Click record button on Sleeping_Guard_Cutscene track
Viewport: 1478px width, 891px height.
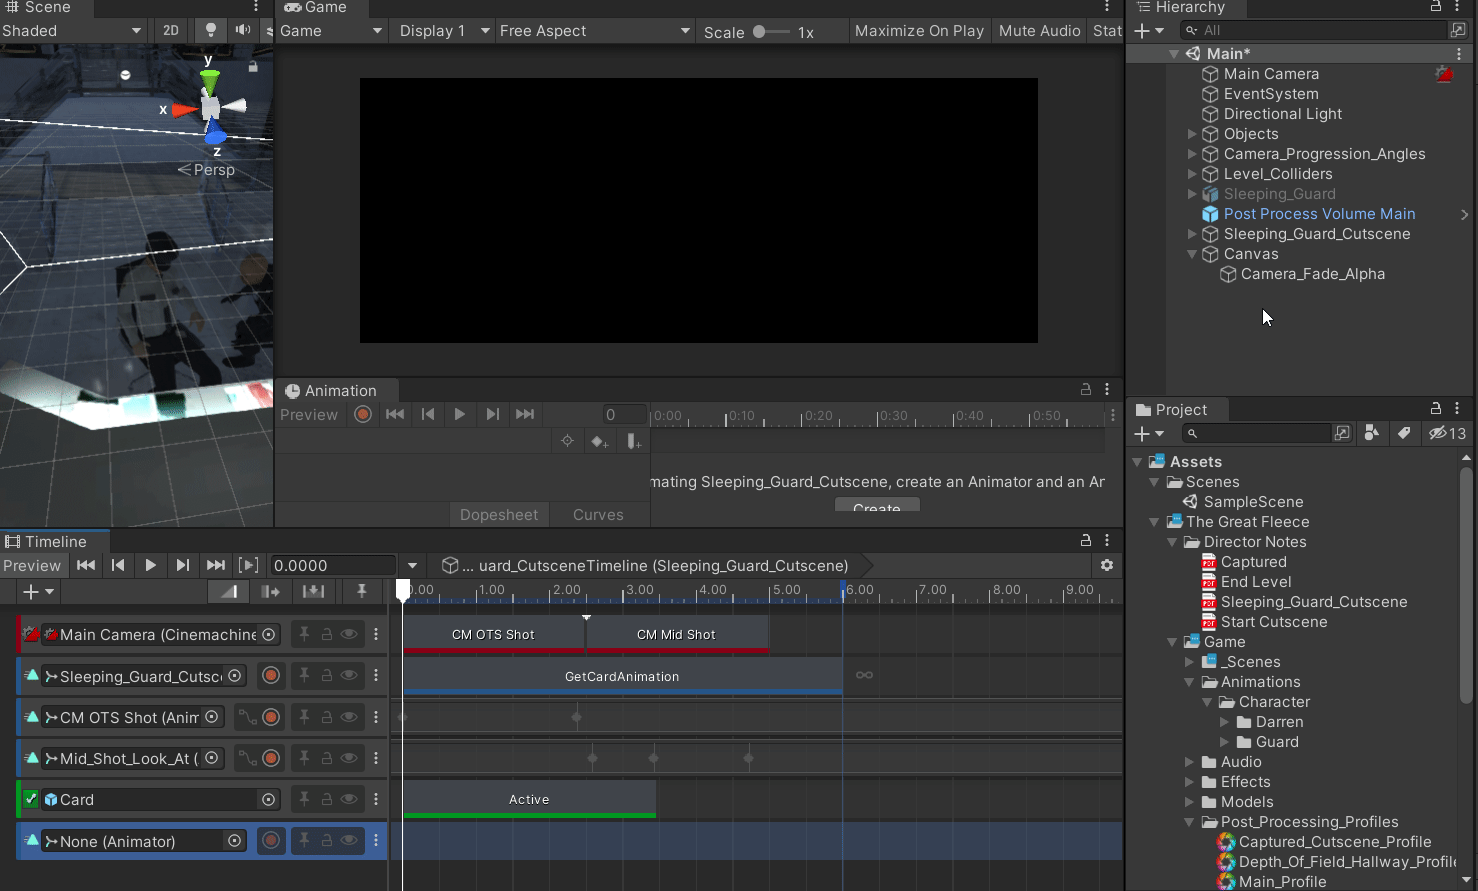click(271, 676)
